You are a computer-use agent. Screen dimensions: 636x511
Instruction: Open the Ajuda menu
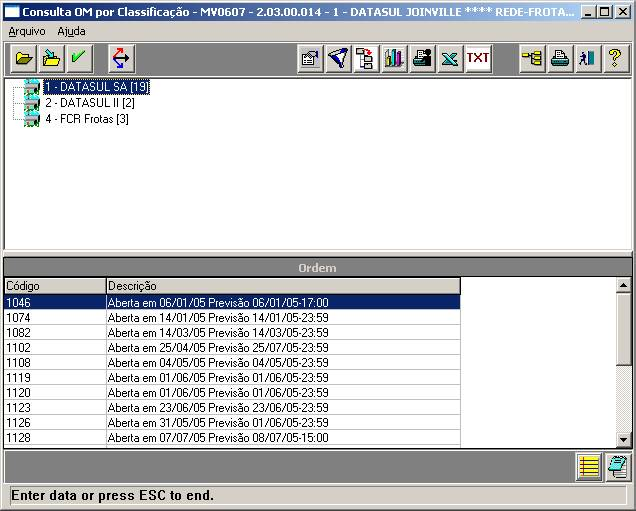click(x=71, y=31)
